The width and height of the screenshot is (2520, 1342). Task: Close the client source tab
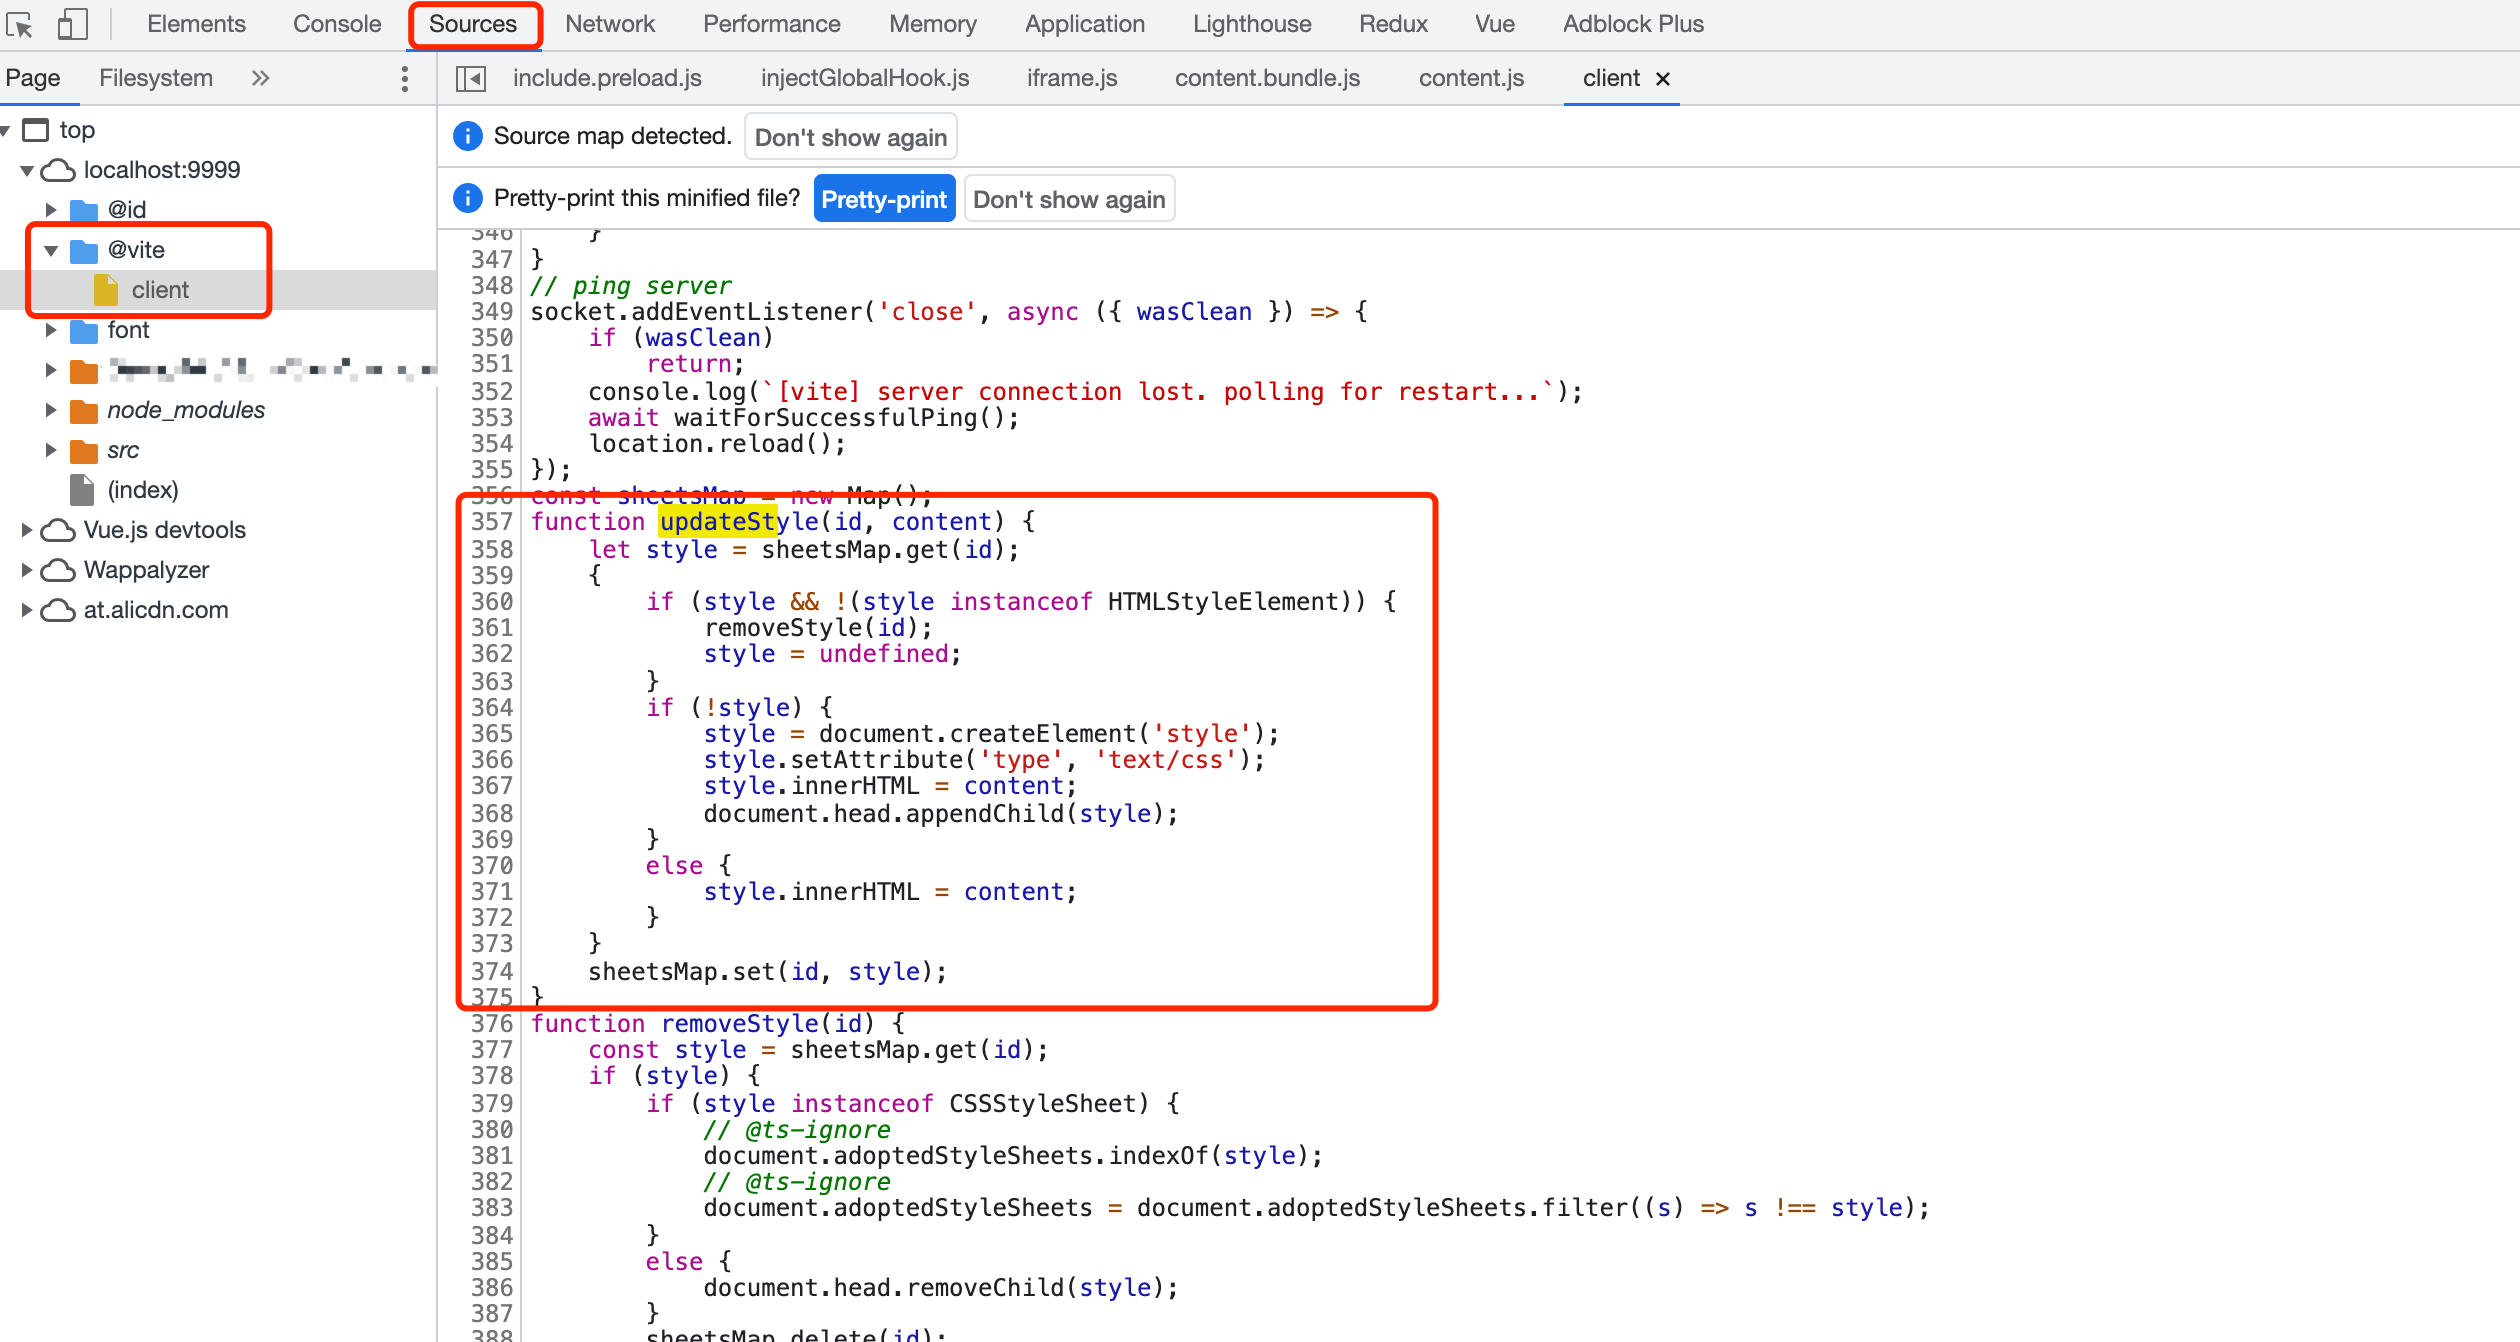click(1663, 78)
